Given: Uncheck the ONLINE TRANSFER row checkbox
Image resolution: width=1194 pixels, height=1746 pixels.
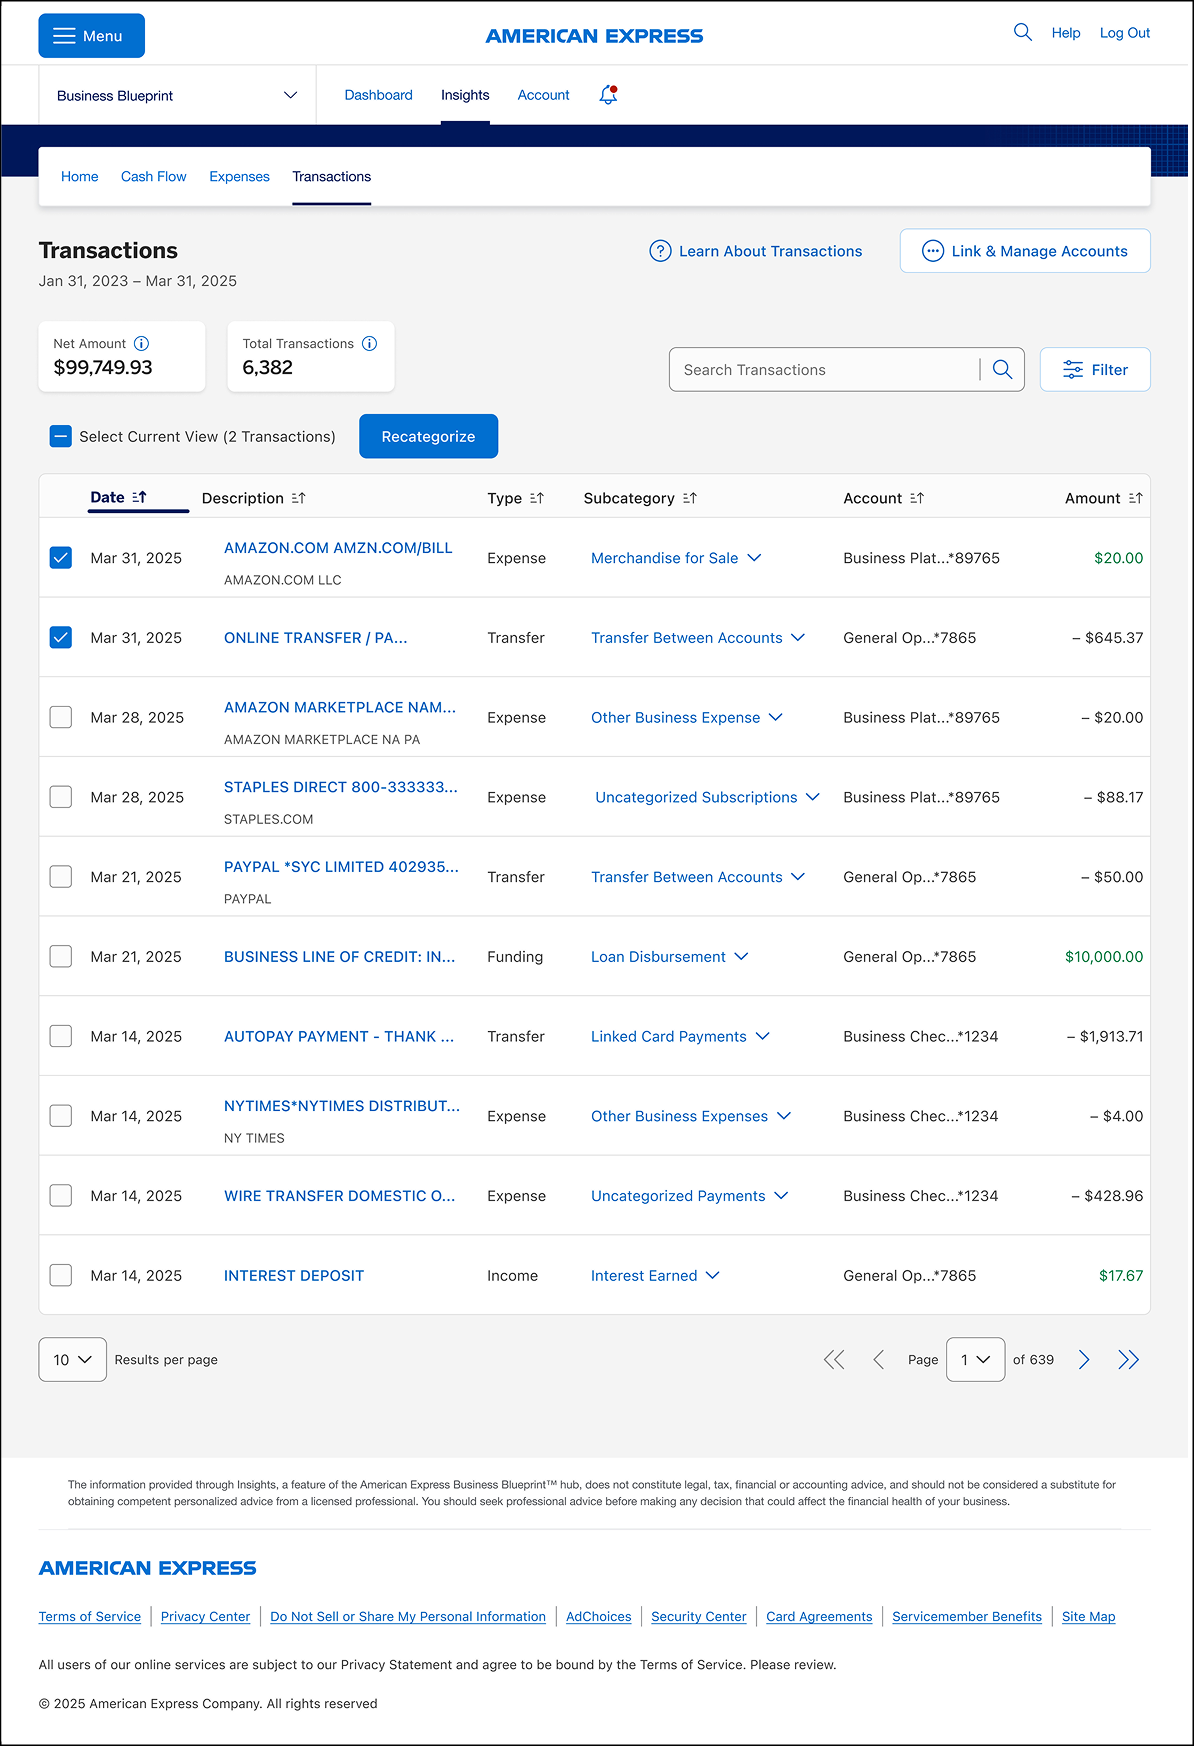Looking at the screenshot, I should point(61,637).
